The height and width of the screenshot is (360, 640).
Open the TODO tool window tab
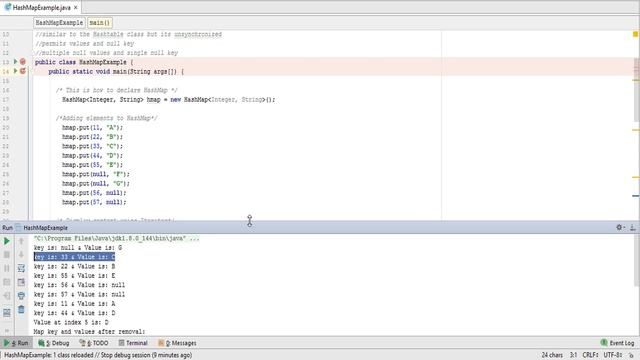click(94, 343)
